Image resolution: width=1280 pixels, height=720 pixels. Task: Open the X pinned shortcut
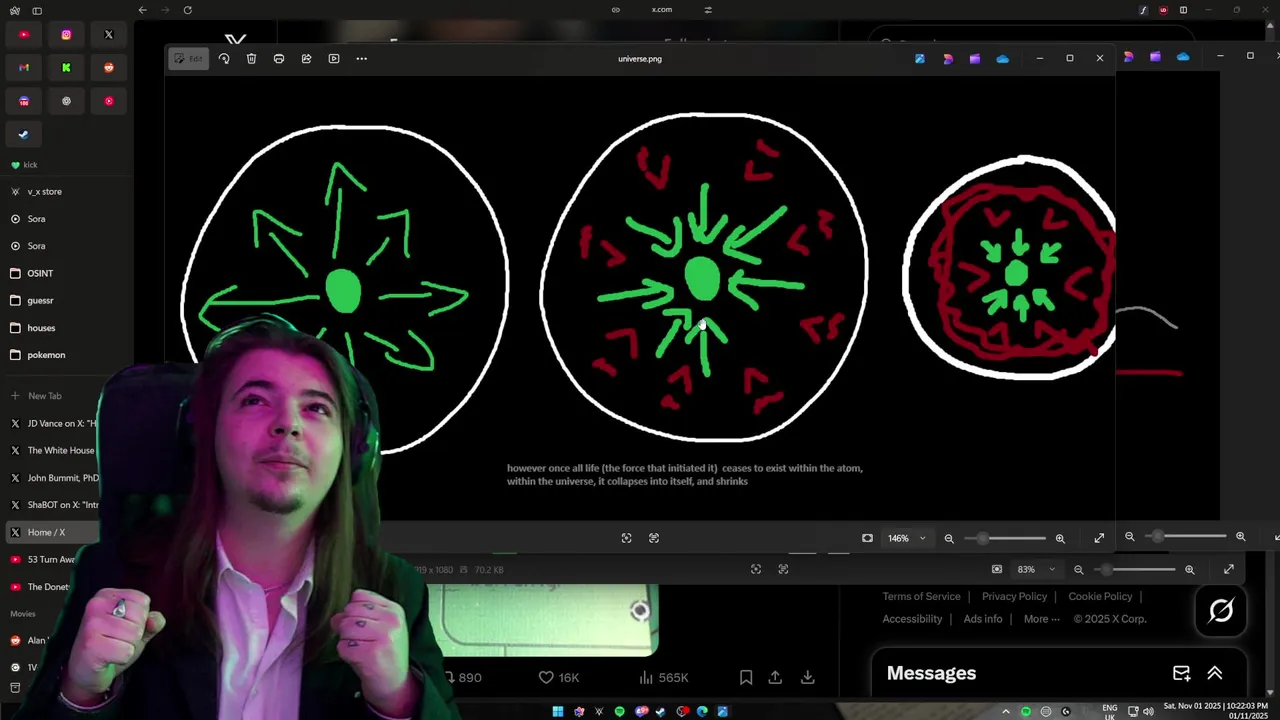coord(109,35)
